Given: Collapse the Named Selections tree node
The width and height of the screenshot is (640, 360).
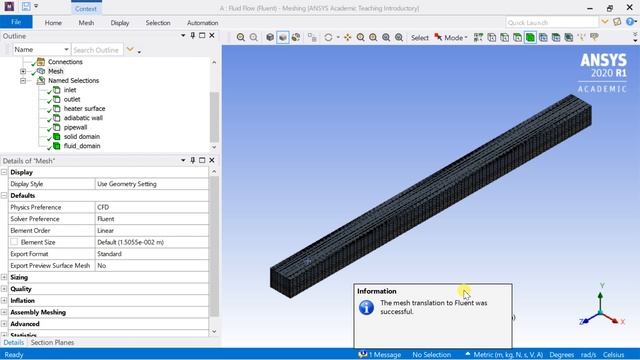Looking at the screenshot, I should (x=23, y=80).
